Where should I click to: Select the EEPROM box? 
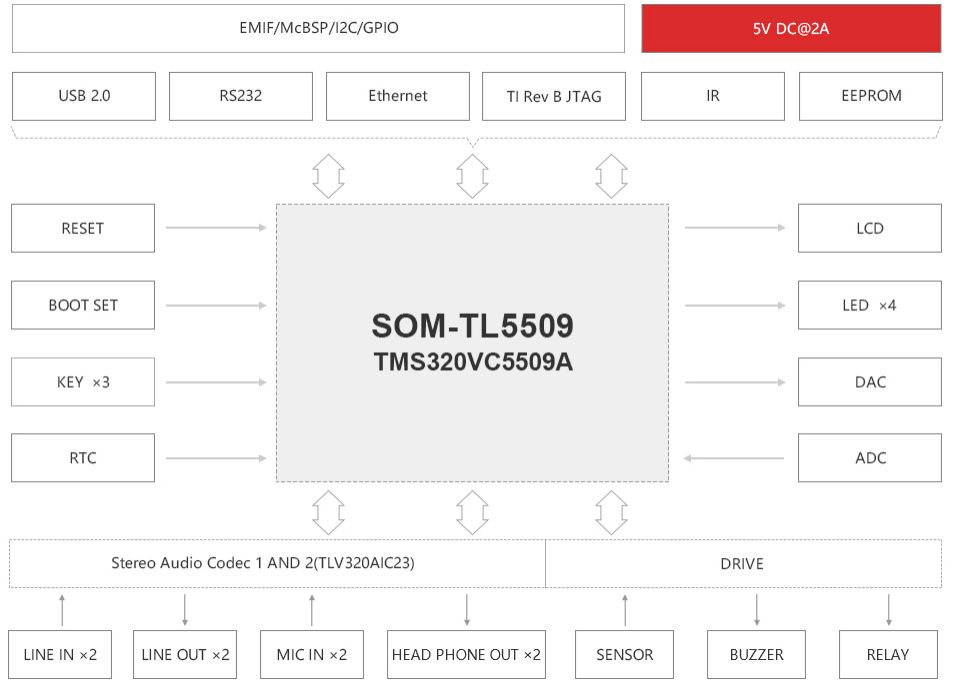[871, 96]
